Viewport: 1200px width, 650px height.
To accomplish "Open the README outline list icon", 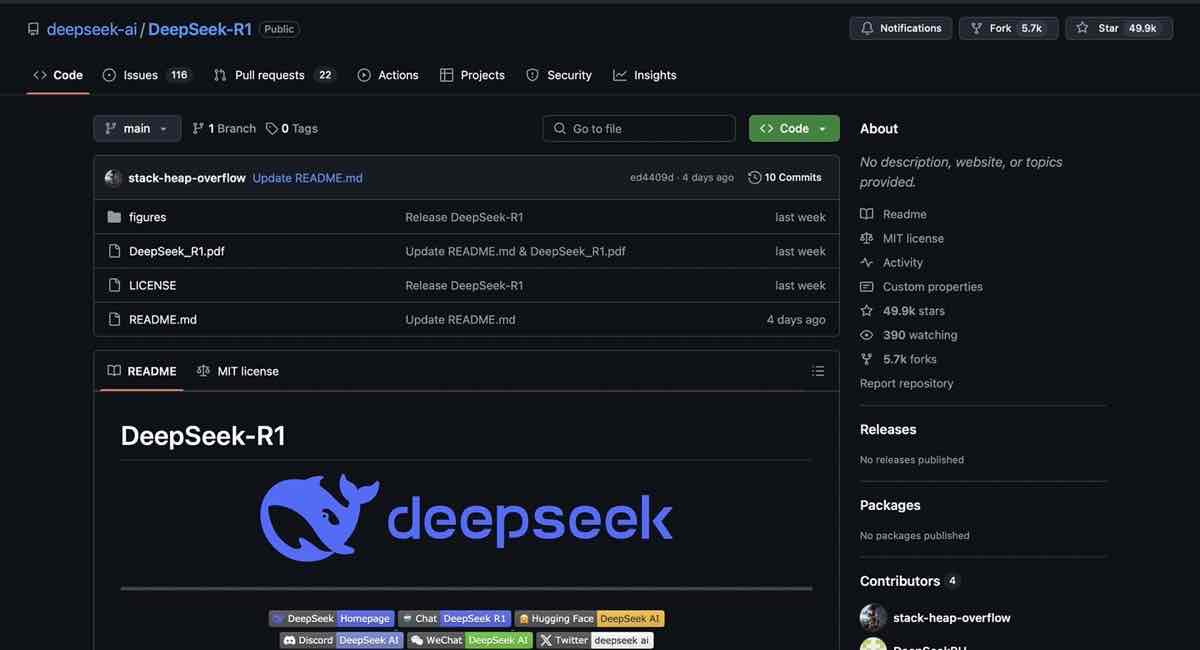I will (x=818, y=371).
